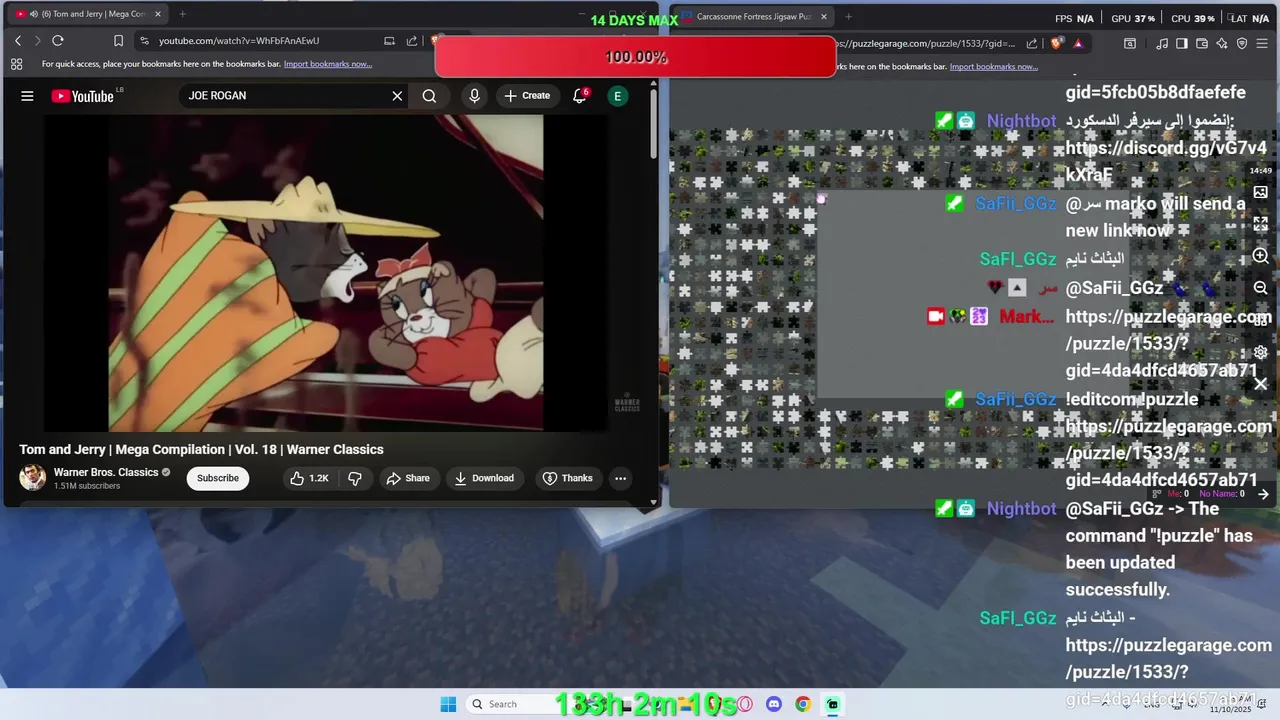Like the video with 1.2K likes
The image size is (1280, 720).
(309, 478)
